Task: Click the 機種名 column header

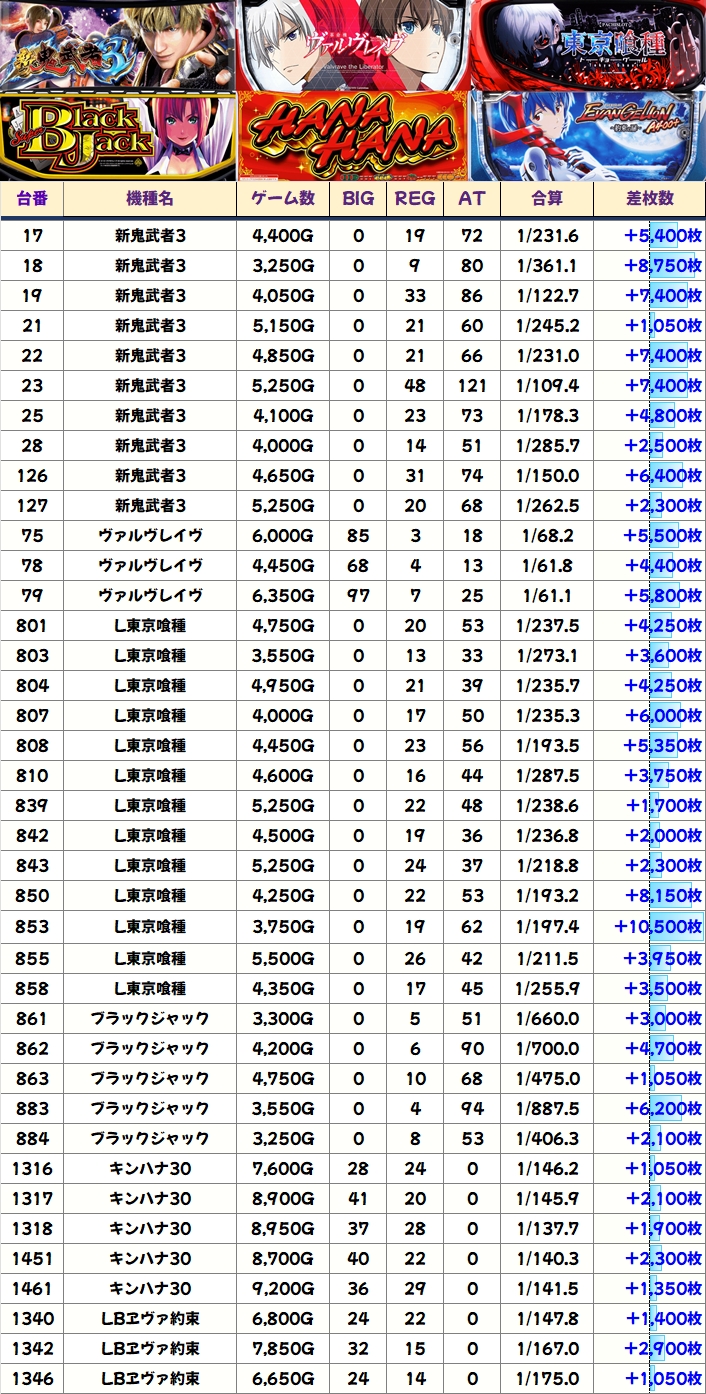Action: click(x=150, y=199)
